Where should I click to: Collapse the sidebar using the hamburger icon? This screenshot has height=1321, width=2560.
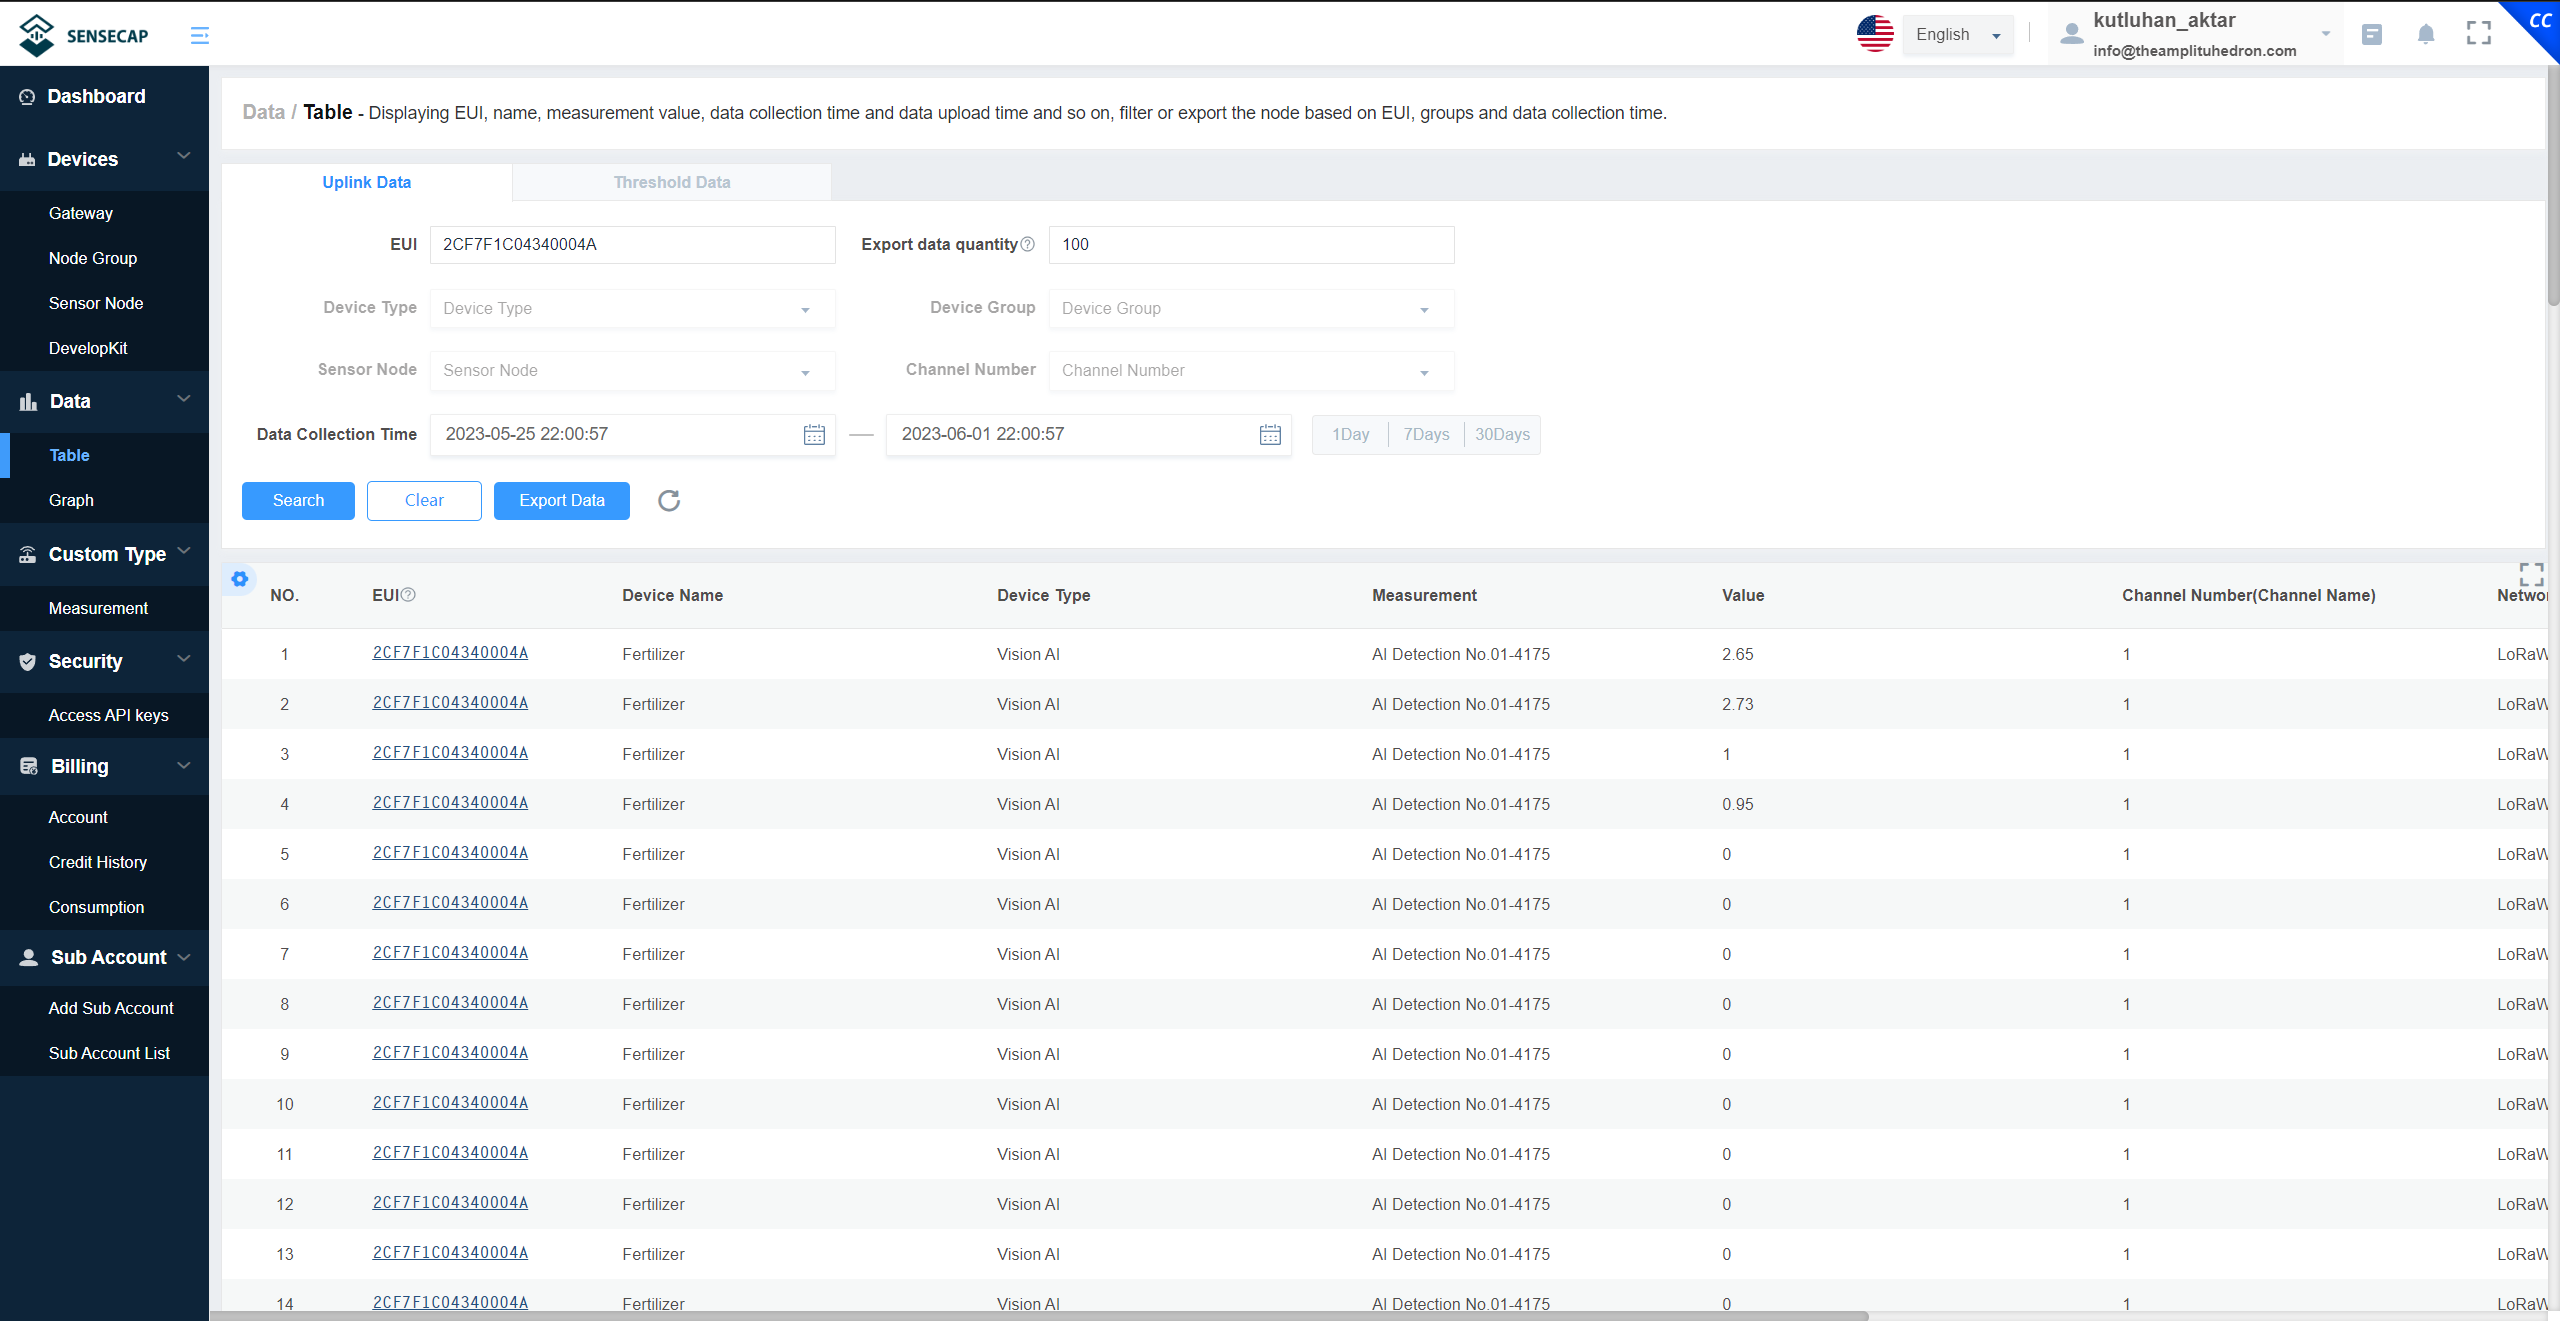tap(199, 34)
